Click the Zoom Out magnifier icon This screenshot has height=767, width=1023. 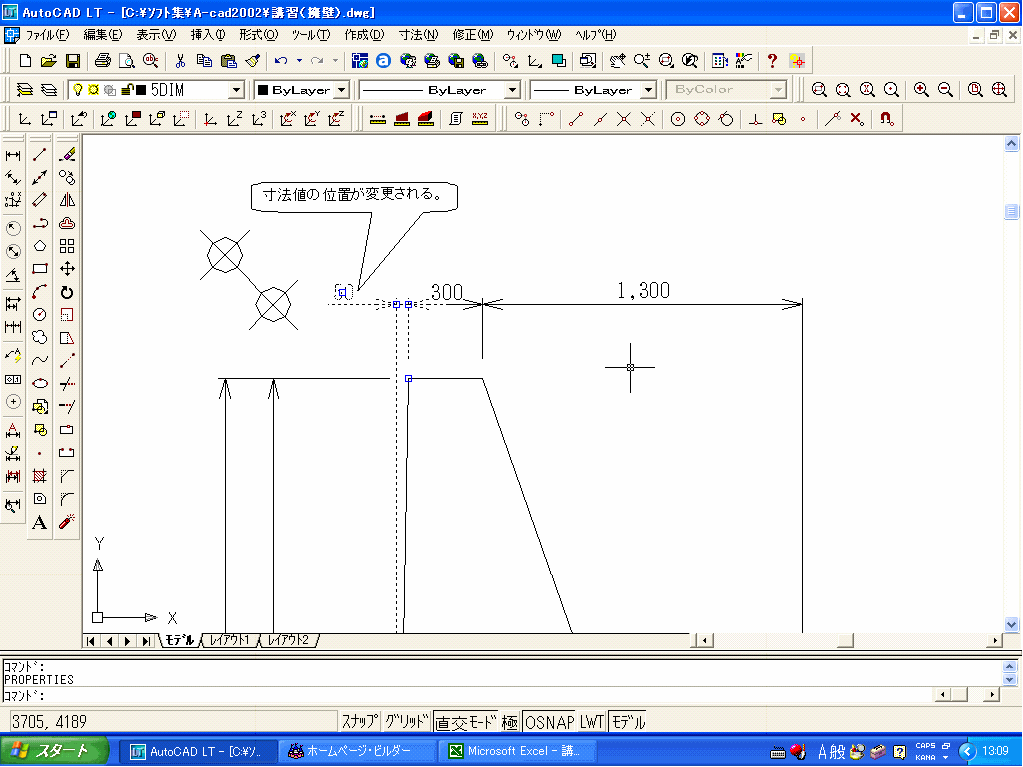coord(945,89)
